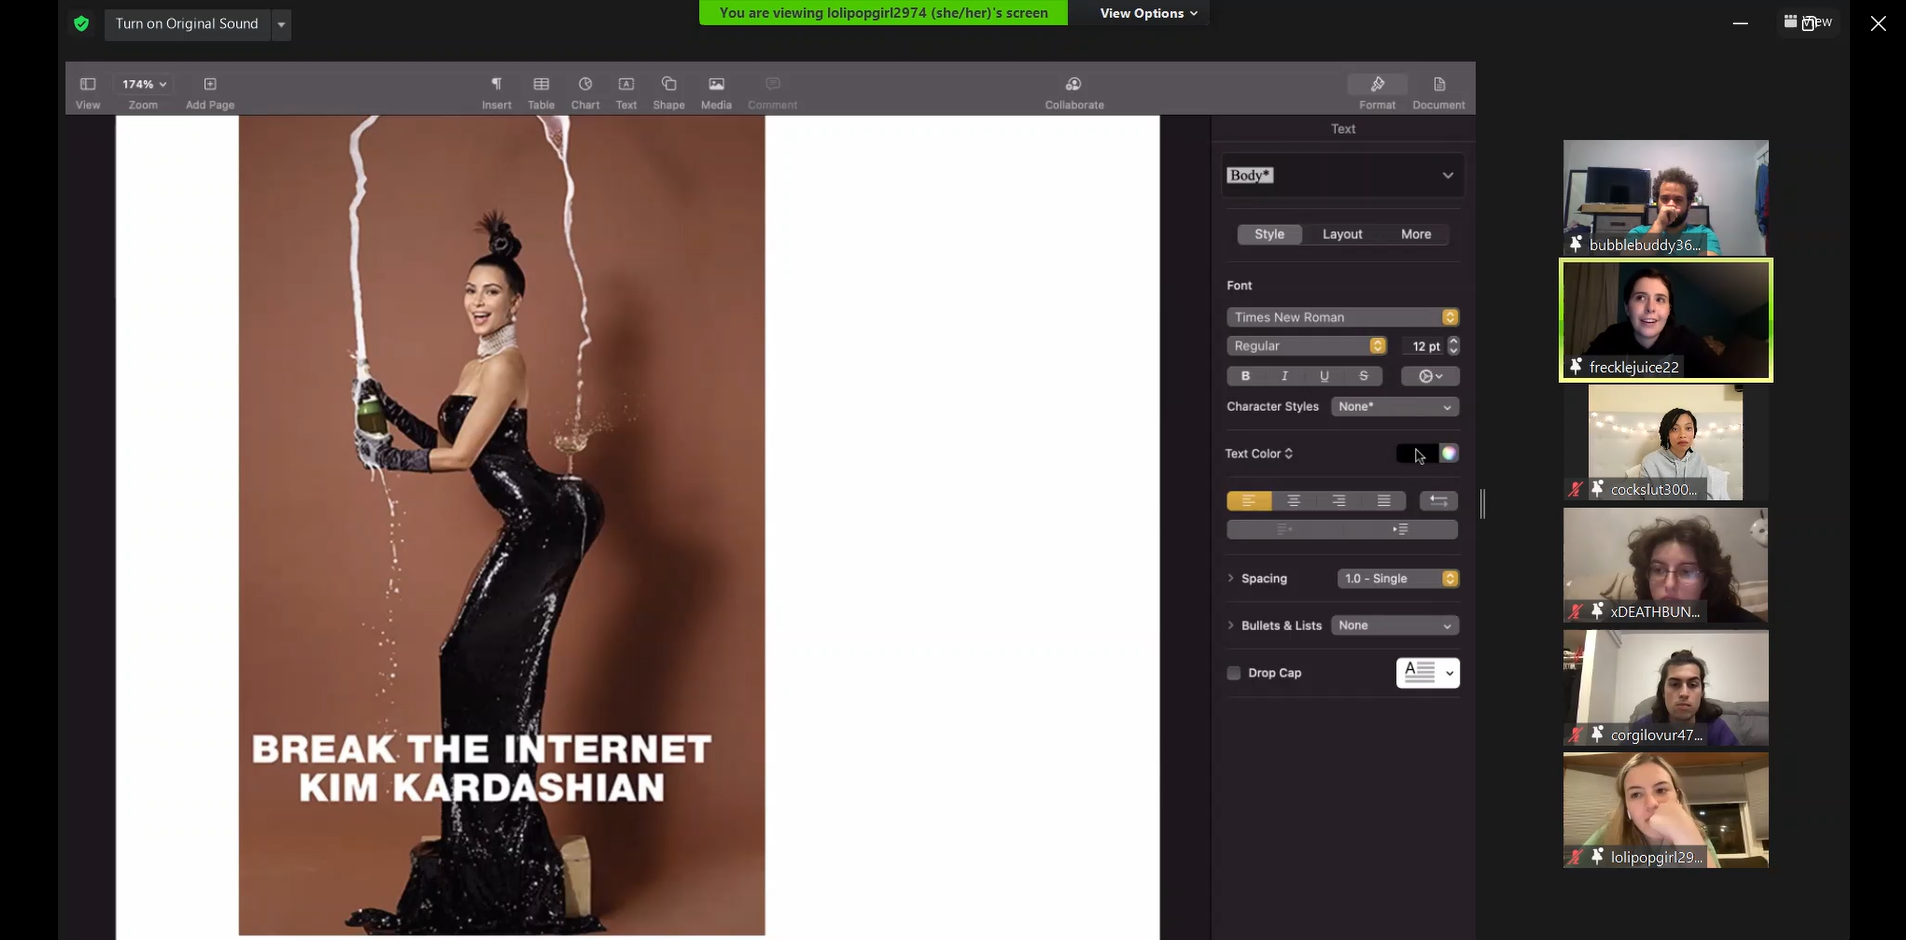
Task: Switch to the Layout tab
Action: coord(1342,234)
